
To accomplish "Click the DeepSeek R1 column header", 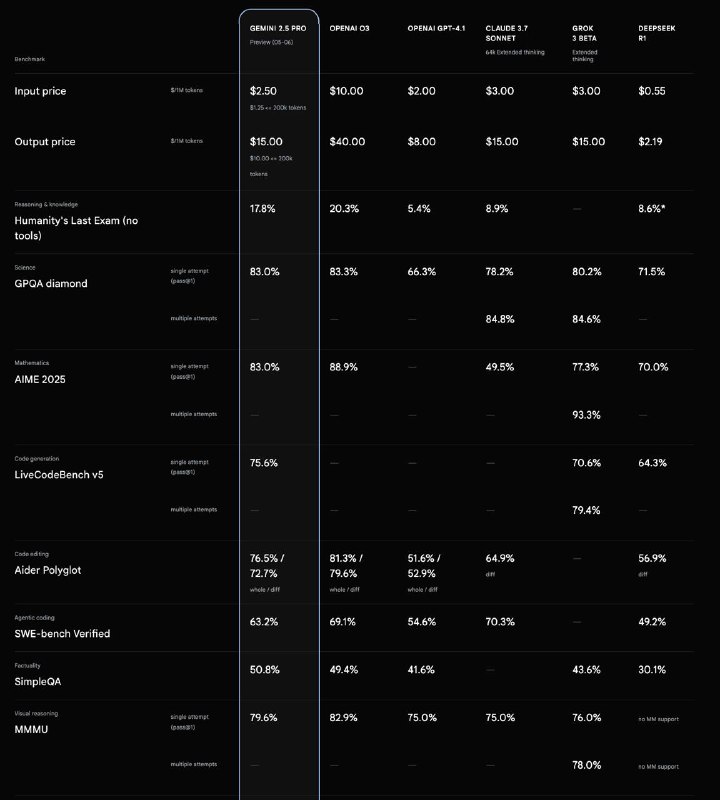I will coord(657,33).
